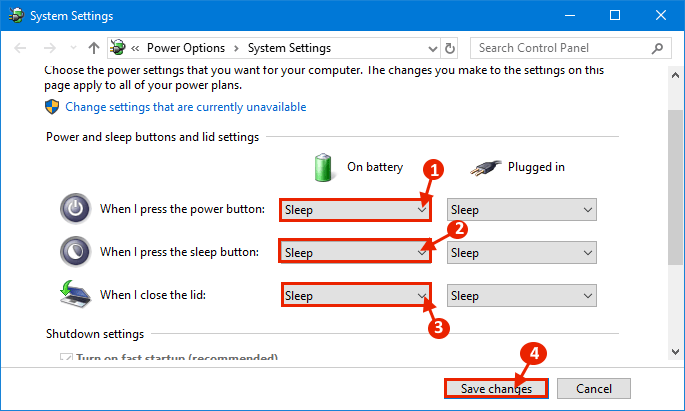685x411 pixels.
Task: Maximize the System Settings window
Action: point(615,15)
